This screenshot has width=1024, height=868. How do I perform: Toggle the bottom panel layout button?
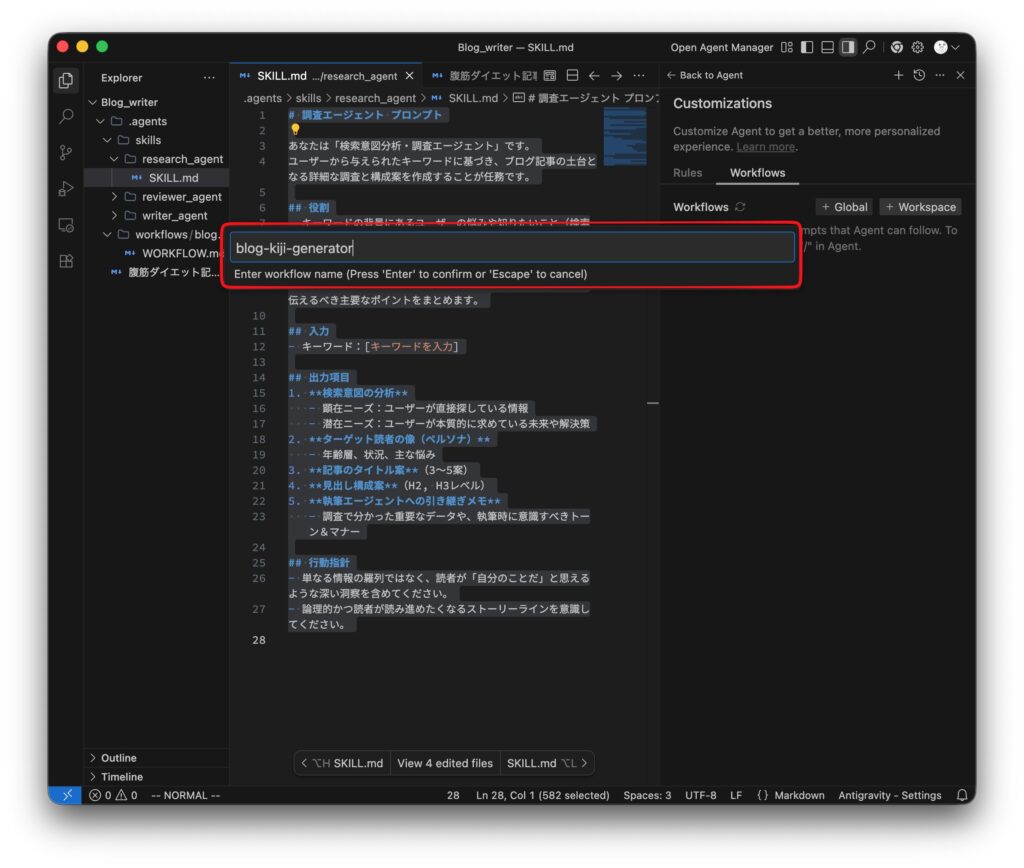coord(827,47)
